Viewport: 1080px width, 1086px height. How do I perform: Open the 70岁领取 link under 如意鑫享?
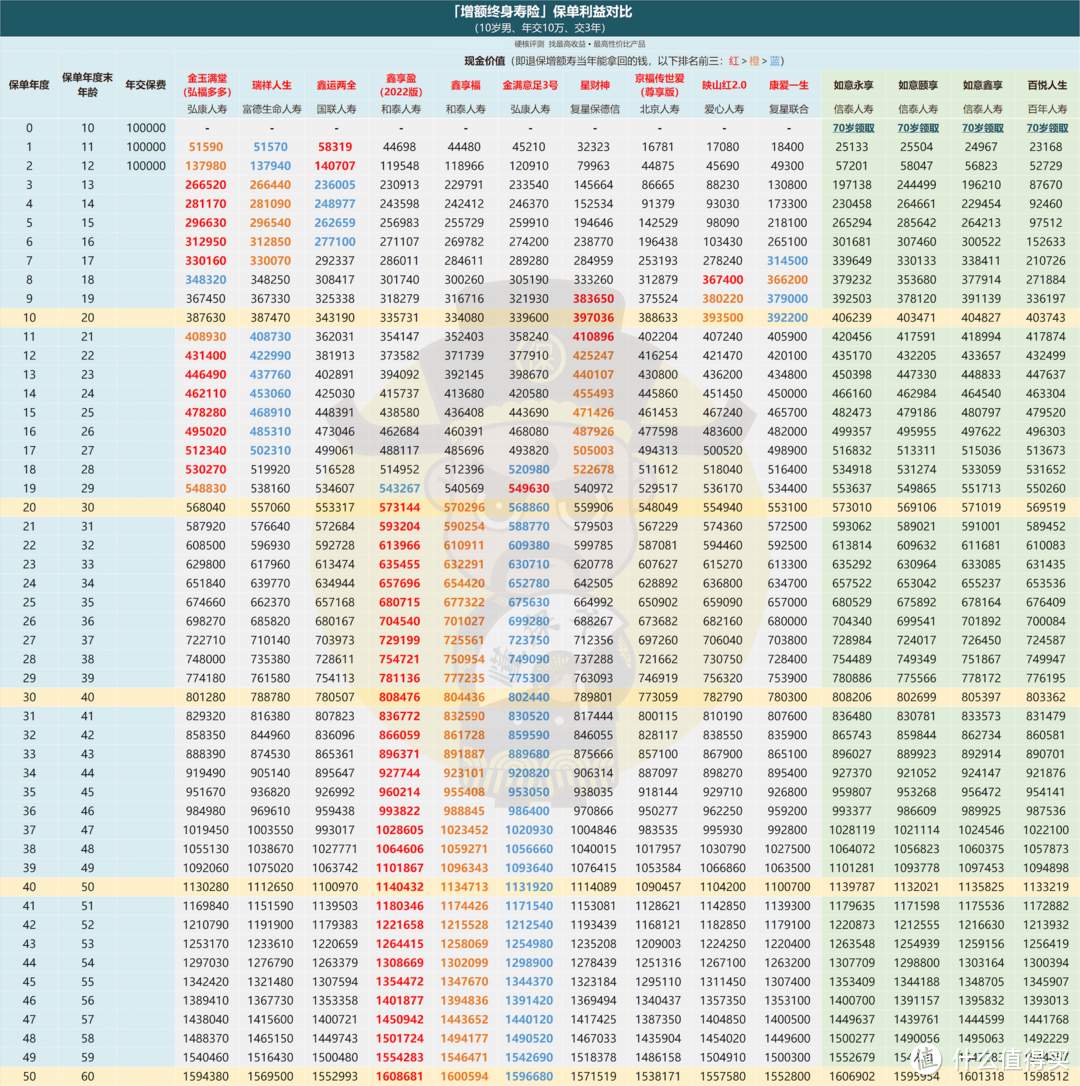982,128
